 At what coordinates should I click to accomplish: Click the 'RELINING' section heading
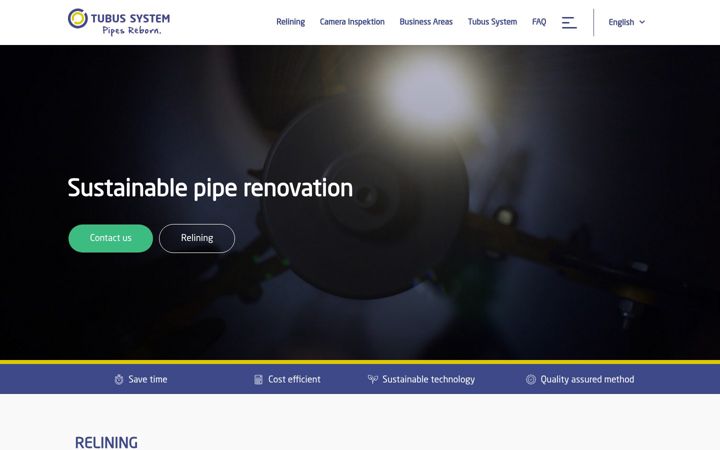tap(107, 443)
